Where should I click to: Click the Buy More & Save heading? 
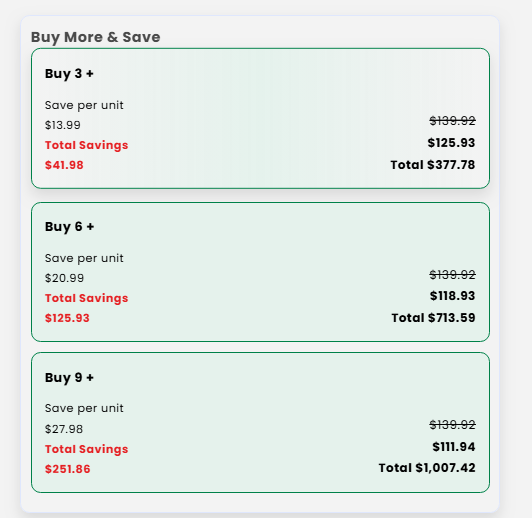[x=96, y=37]
